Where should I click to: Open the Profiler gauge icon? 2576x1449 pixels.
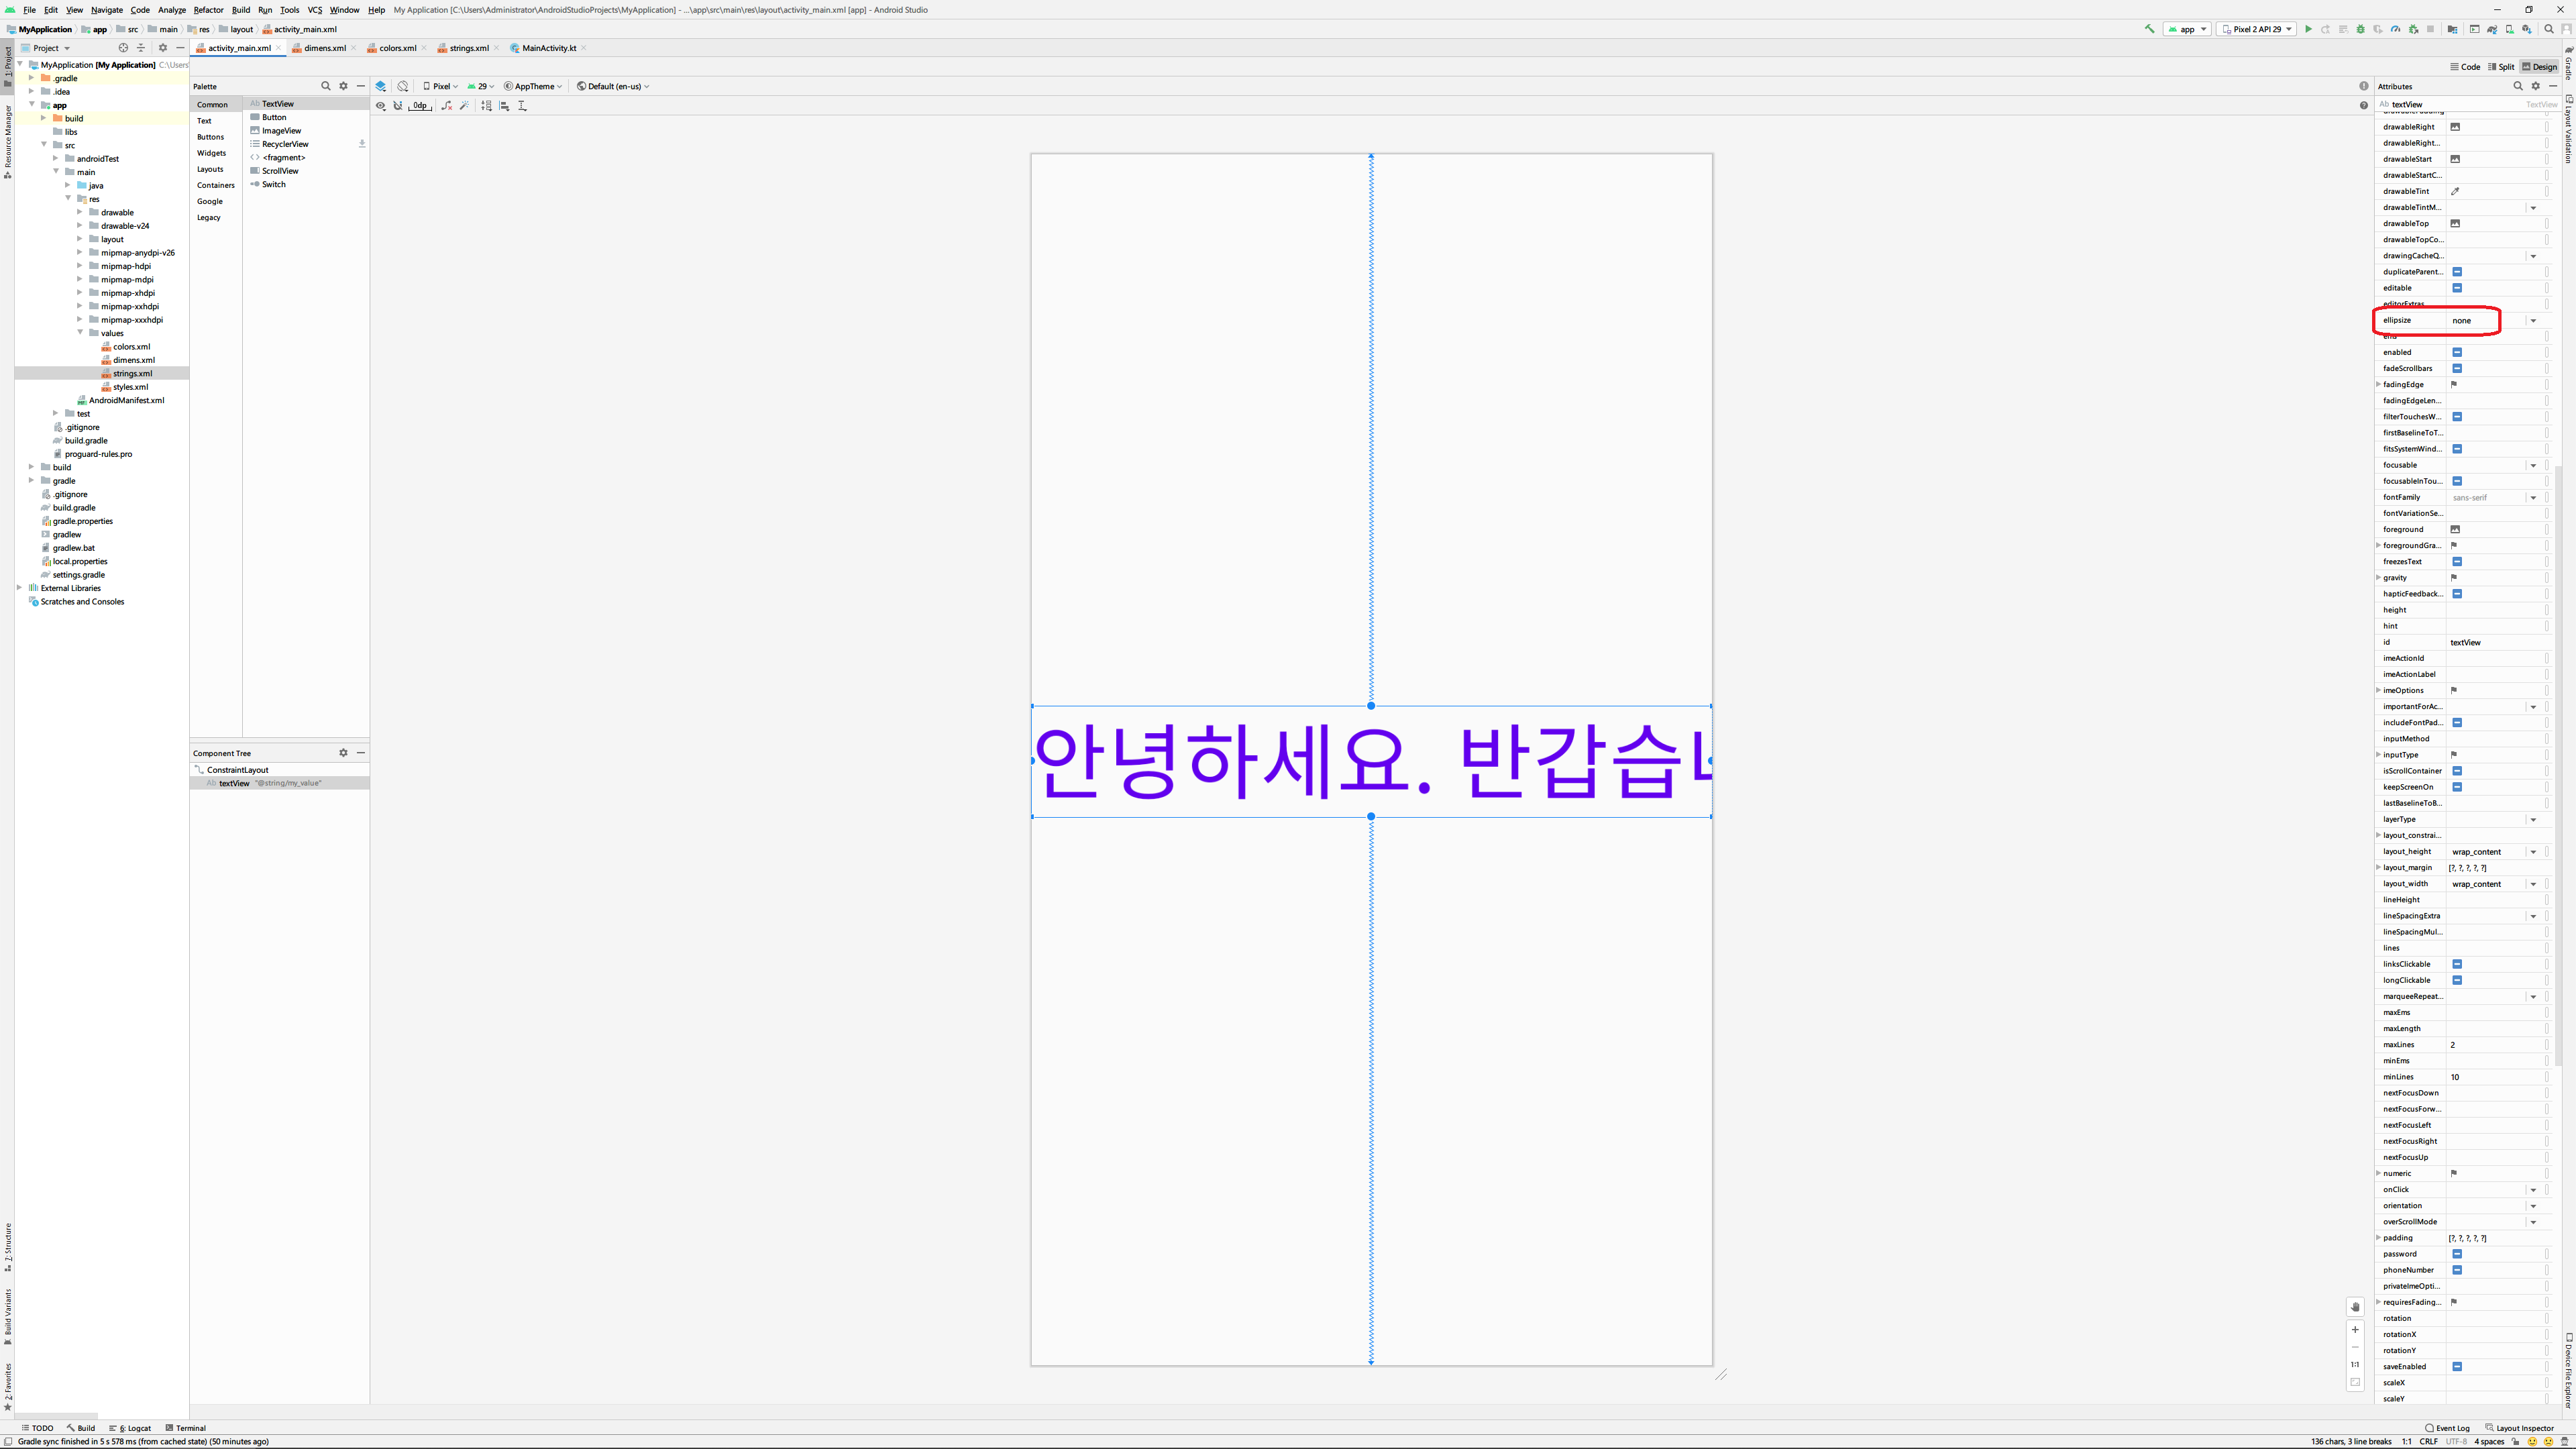(2395, 29)
